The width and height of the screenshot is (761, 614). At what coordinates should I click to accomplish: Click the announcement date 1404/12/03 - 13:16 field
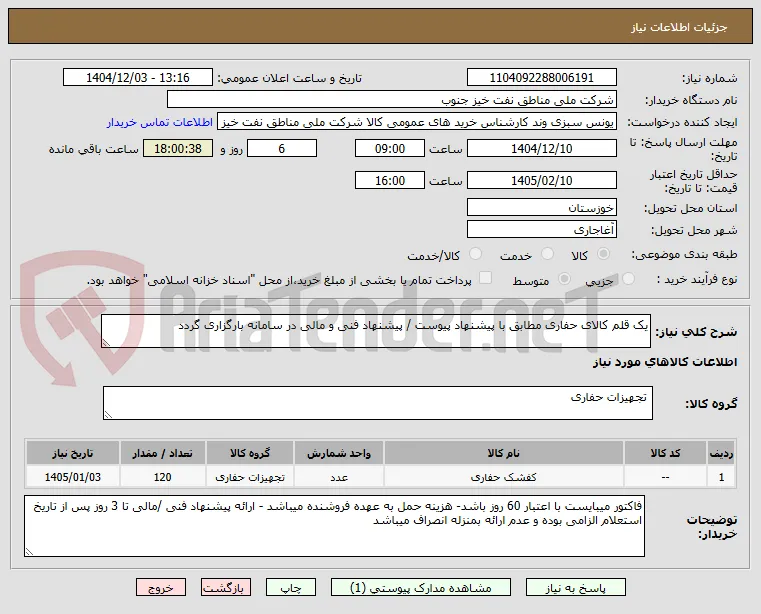click(x=138, y=78)
